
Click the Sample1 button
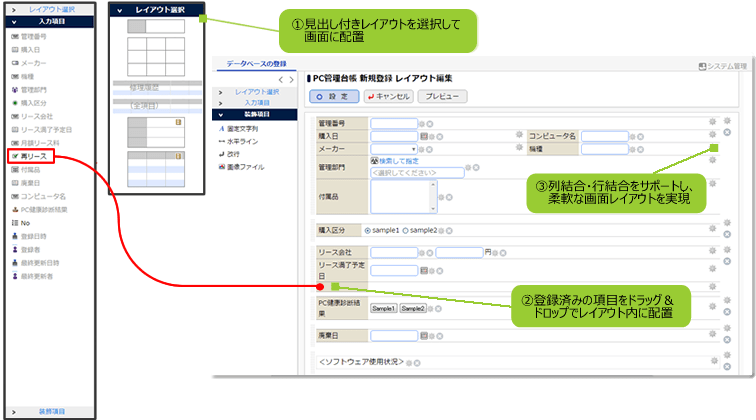pos(384,309)
